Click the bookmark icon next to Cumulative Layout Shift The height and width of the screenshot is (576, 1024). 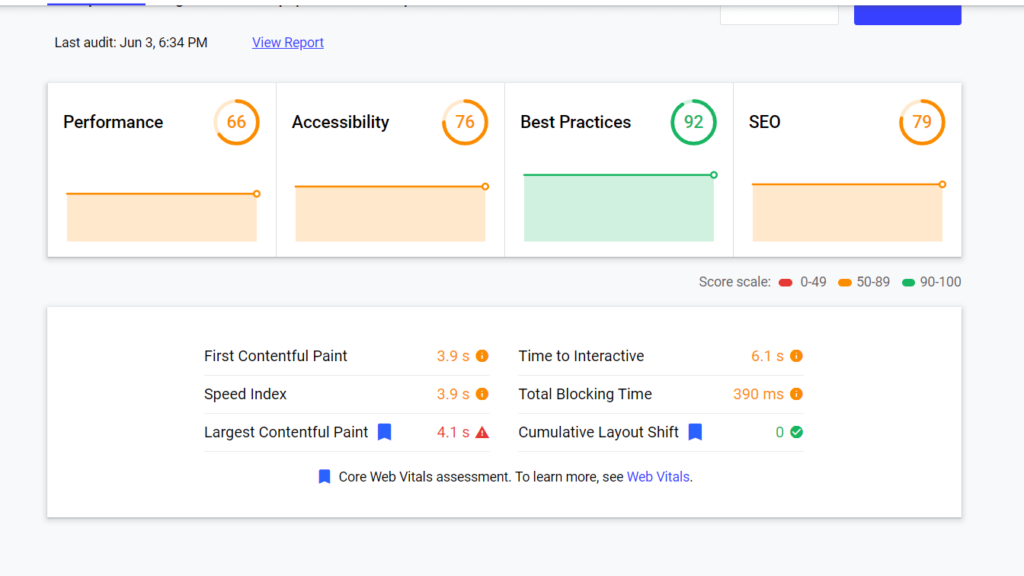click(x=695, y=432)
